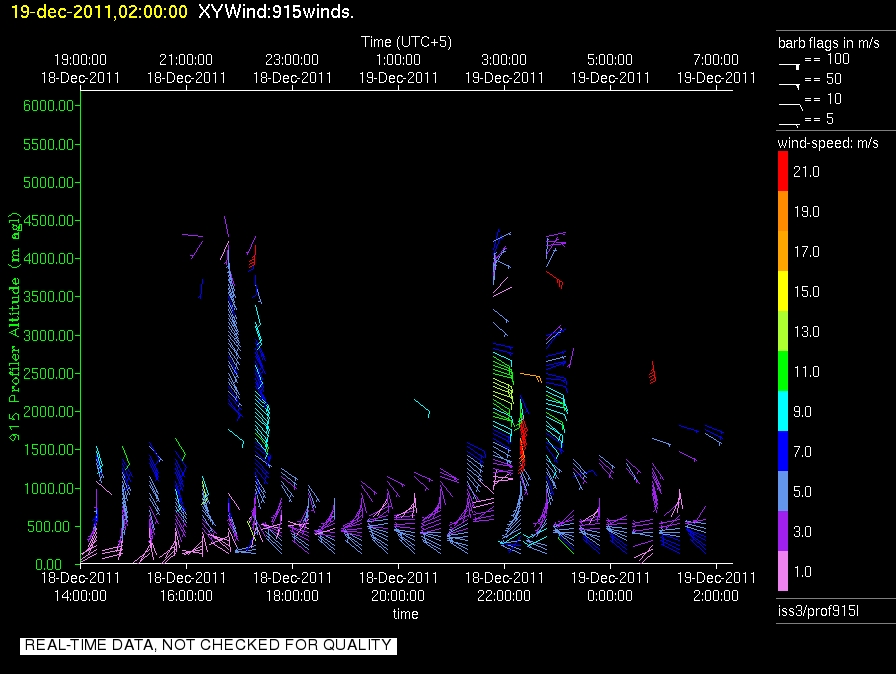Viewport: 896px width, 674px height.
Task: Click the 1000.00 altitude tick label
Action: click(49, 488)
